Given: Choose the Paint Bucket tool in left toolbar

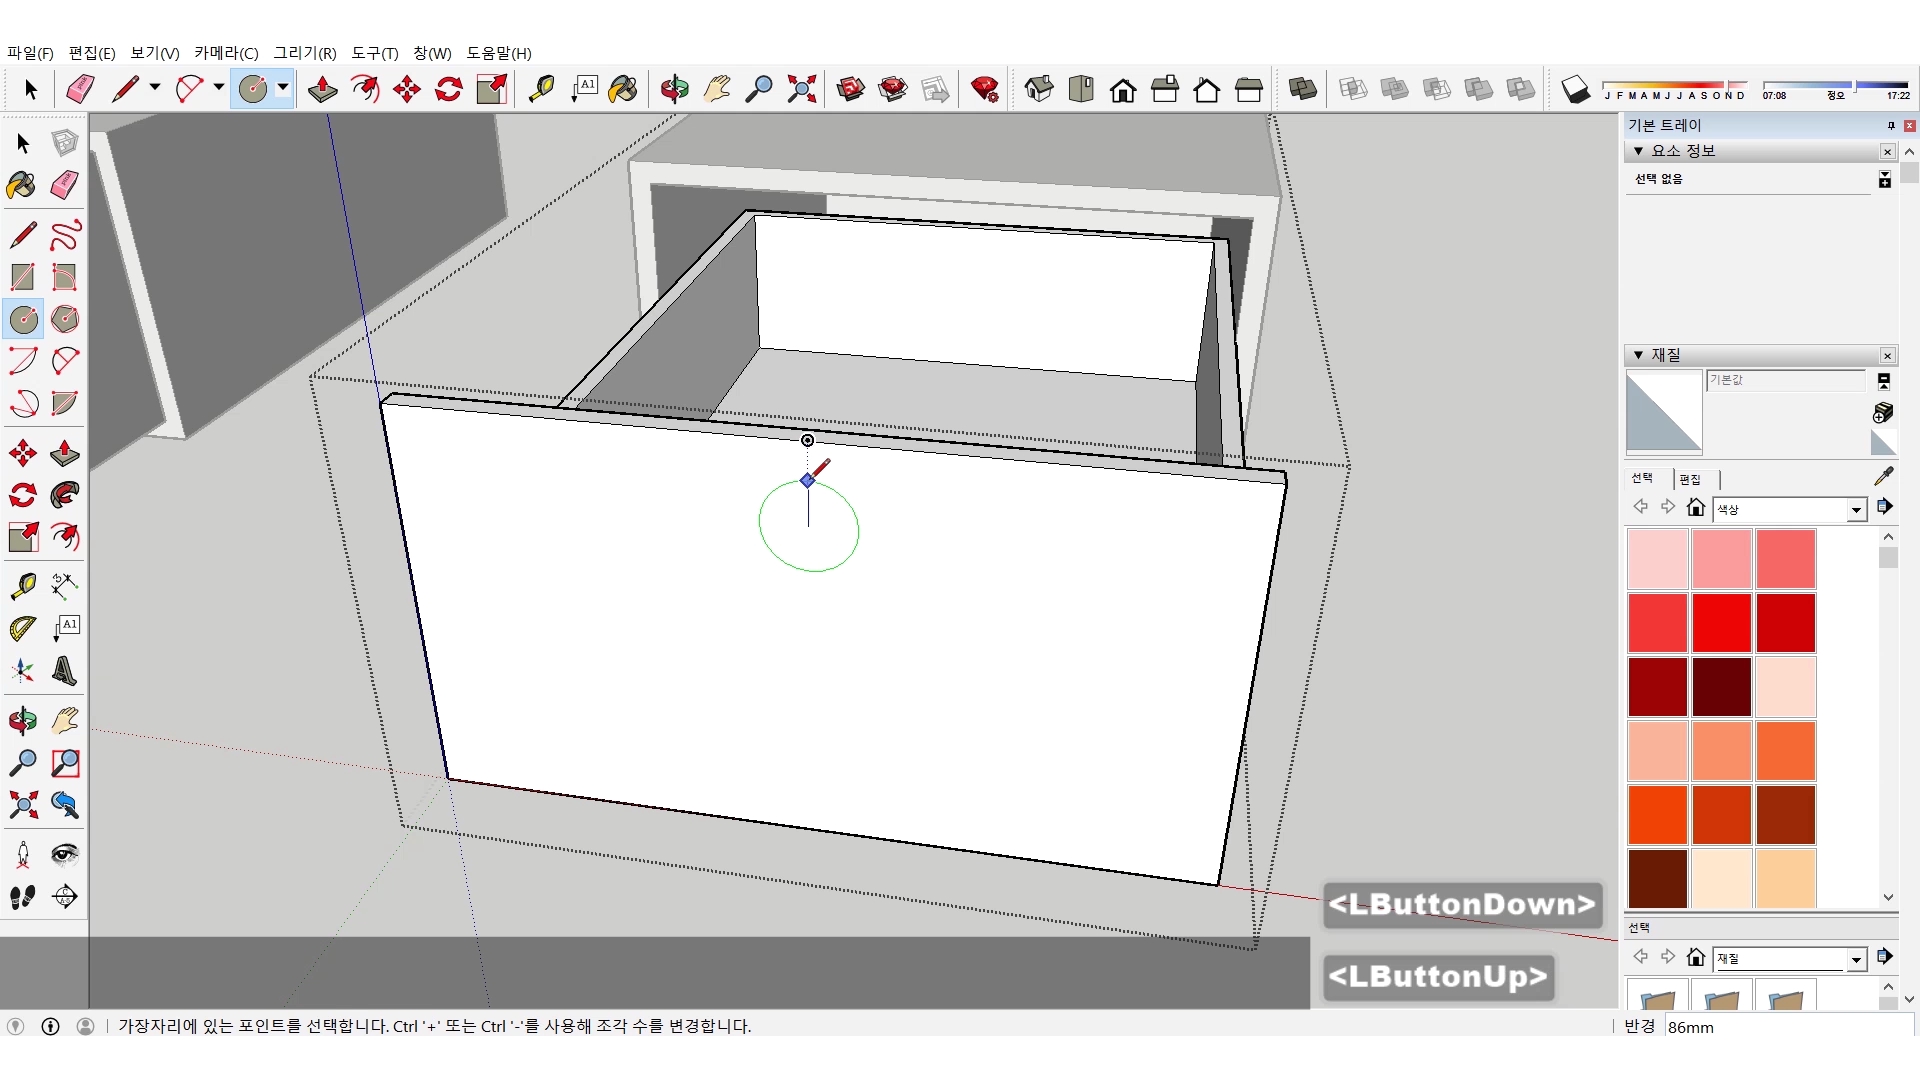Looking at the screenshot, I should click(22, 185).
